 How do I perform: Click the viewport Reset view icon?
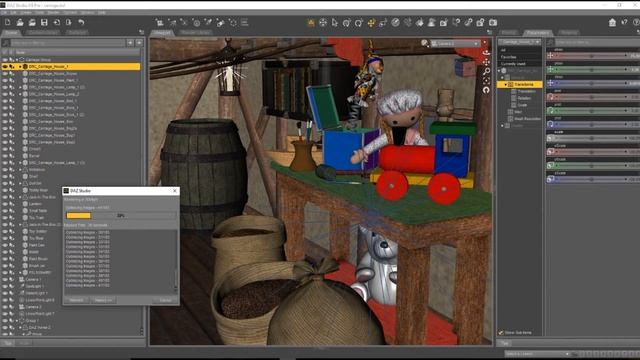(x=486, y=90)
